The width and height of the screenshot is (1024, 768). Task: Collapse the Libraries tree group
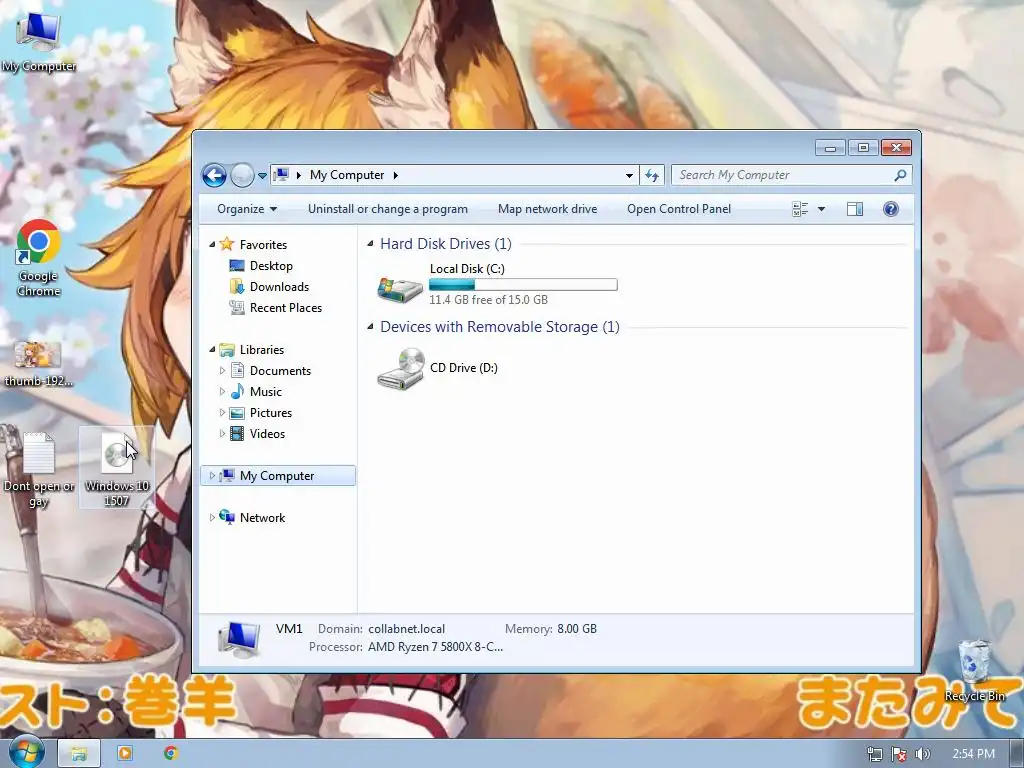coord(212,349)
